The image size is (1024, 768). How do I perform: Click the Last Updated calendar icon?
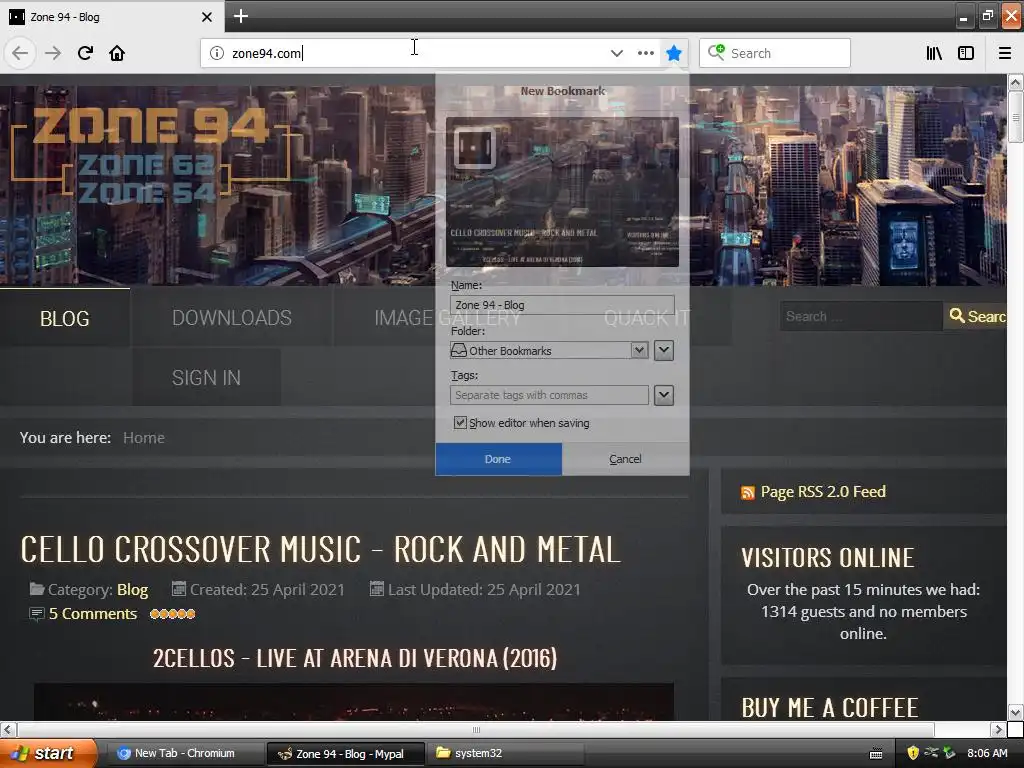(377, 589)
